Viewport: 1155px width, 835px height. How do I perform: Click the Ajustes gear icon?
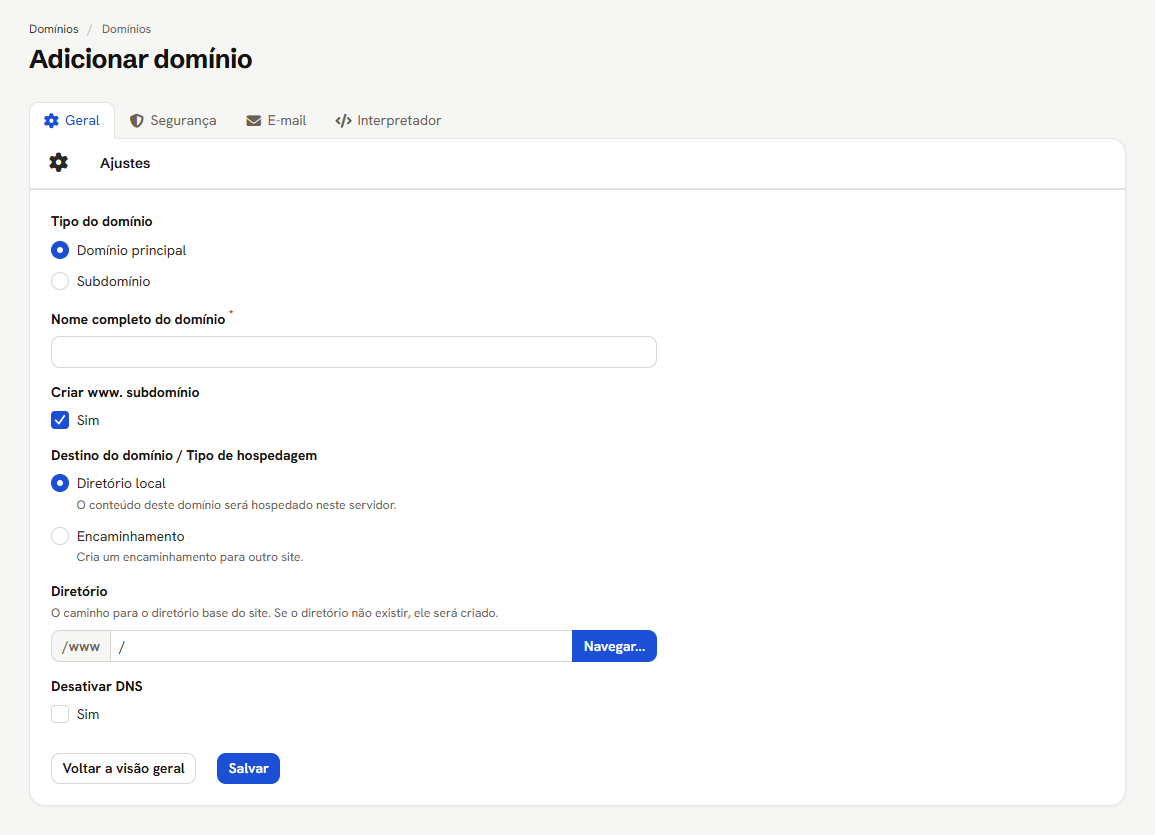[x=58, y=163]
